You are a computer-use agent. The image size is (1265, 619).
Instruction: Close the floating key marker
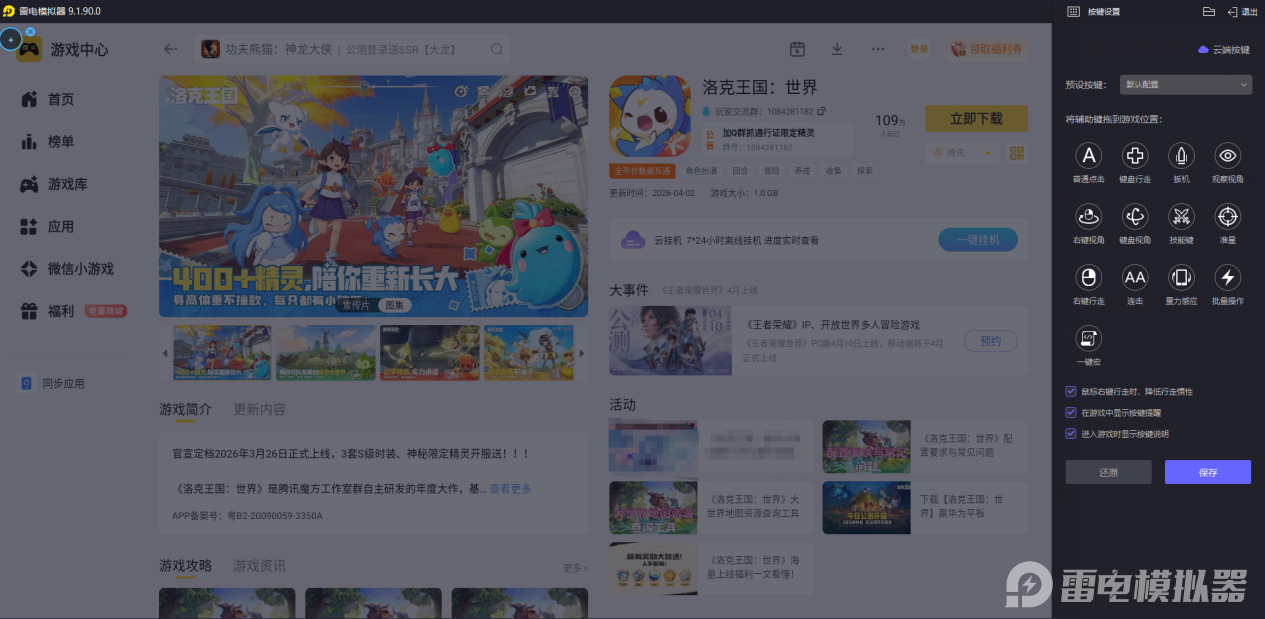pos(30,32)
